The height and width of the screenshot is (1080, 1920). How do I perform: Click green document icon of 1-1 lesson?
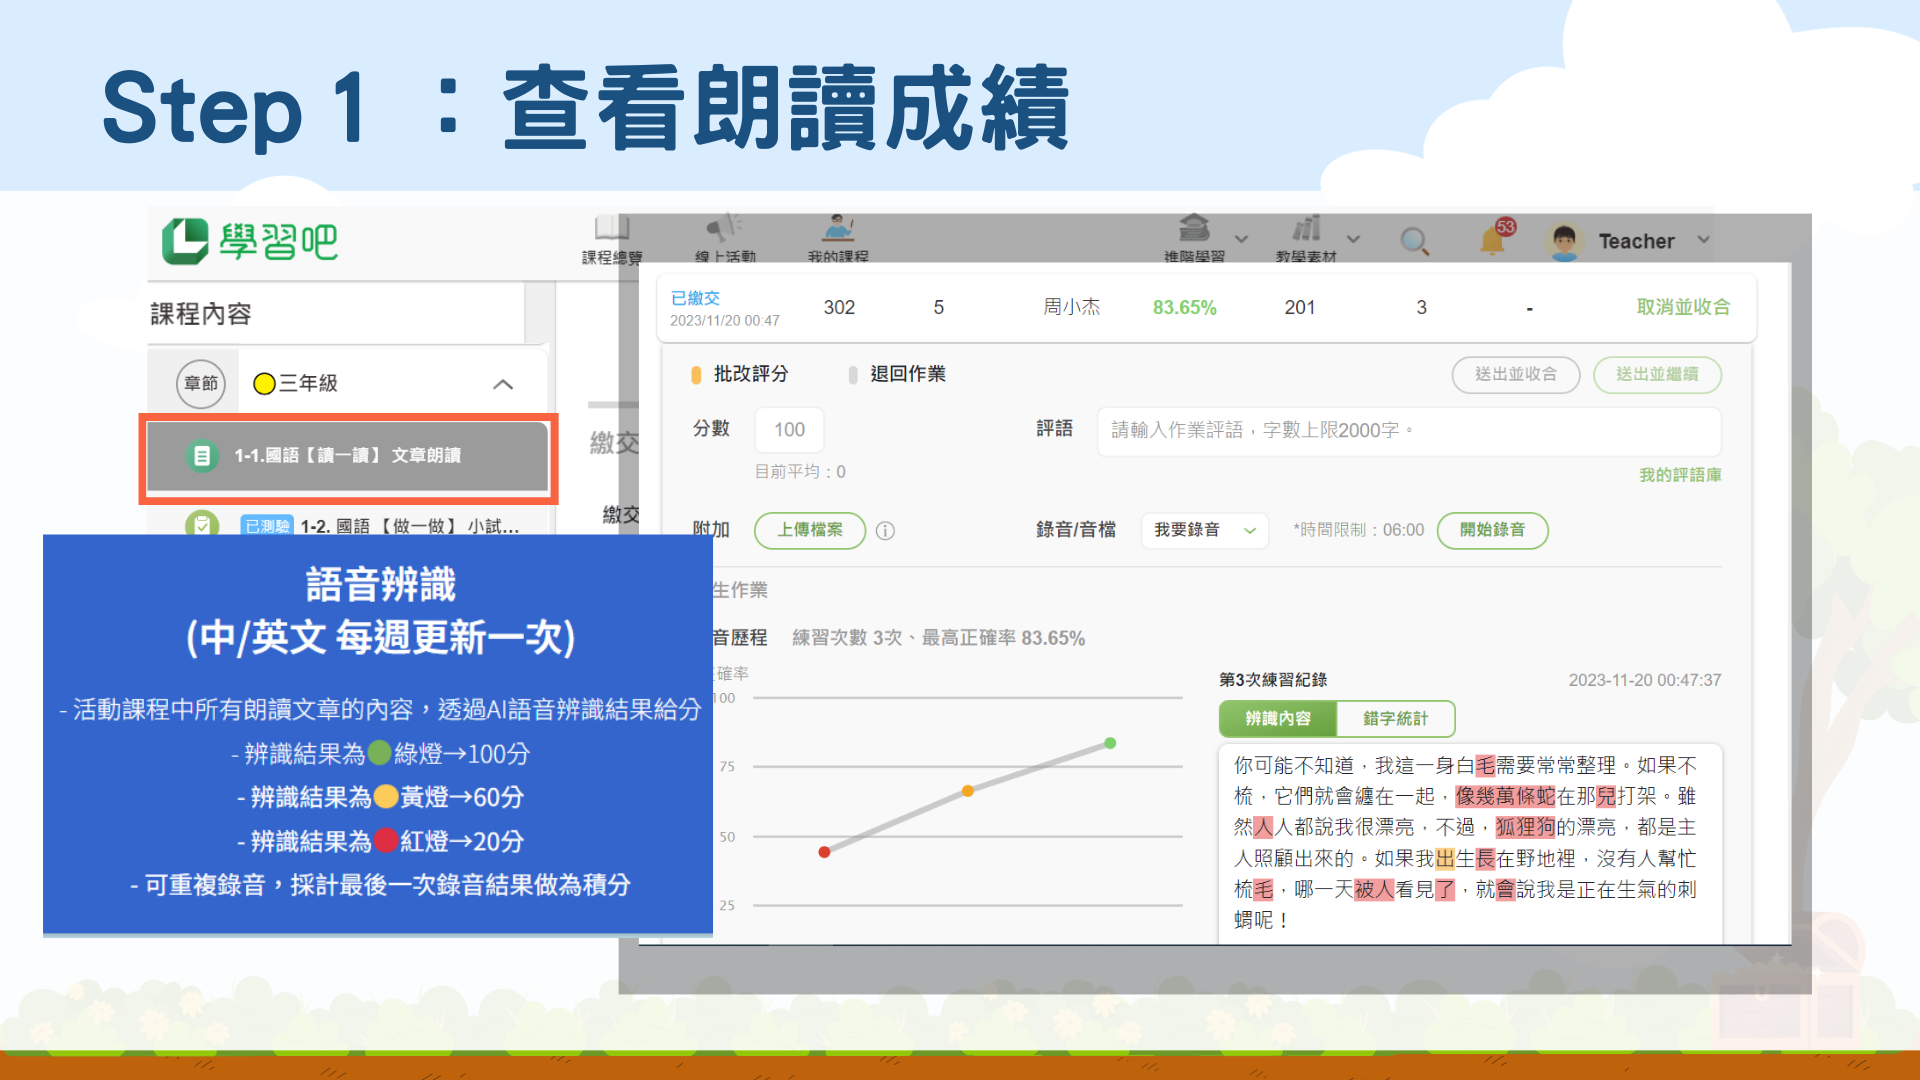point(201,456)
